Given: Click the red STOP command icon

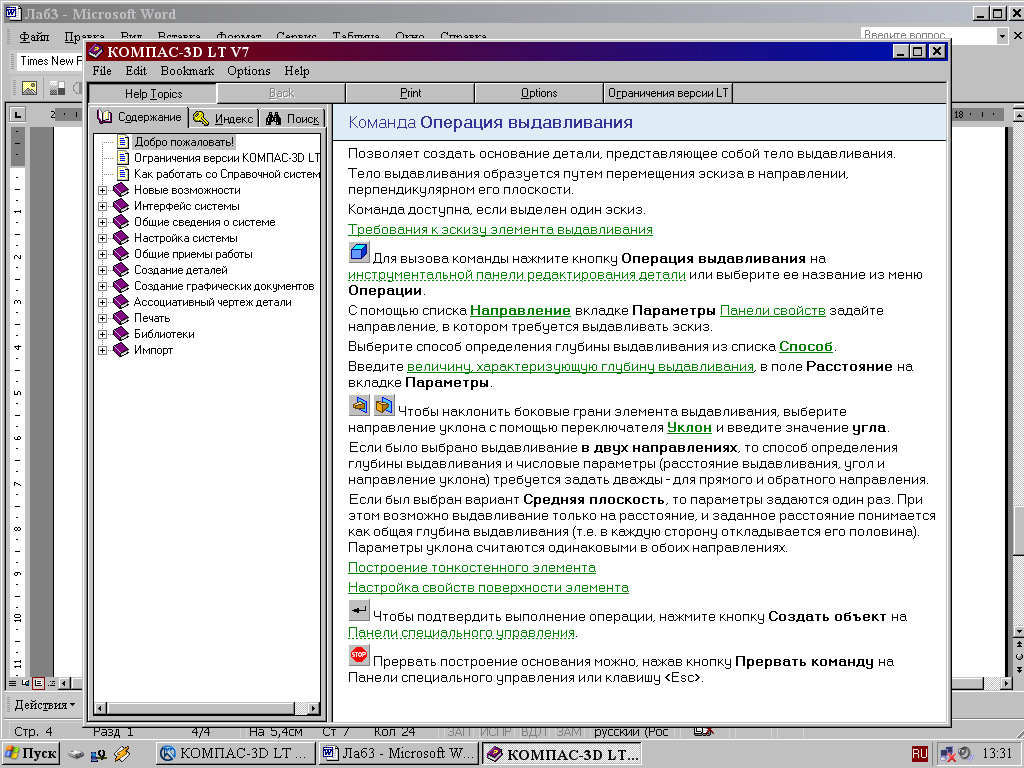Looking at the screenshot, I should point(359,654).
